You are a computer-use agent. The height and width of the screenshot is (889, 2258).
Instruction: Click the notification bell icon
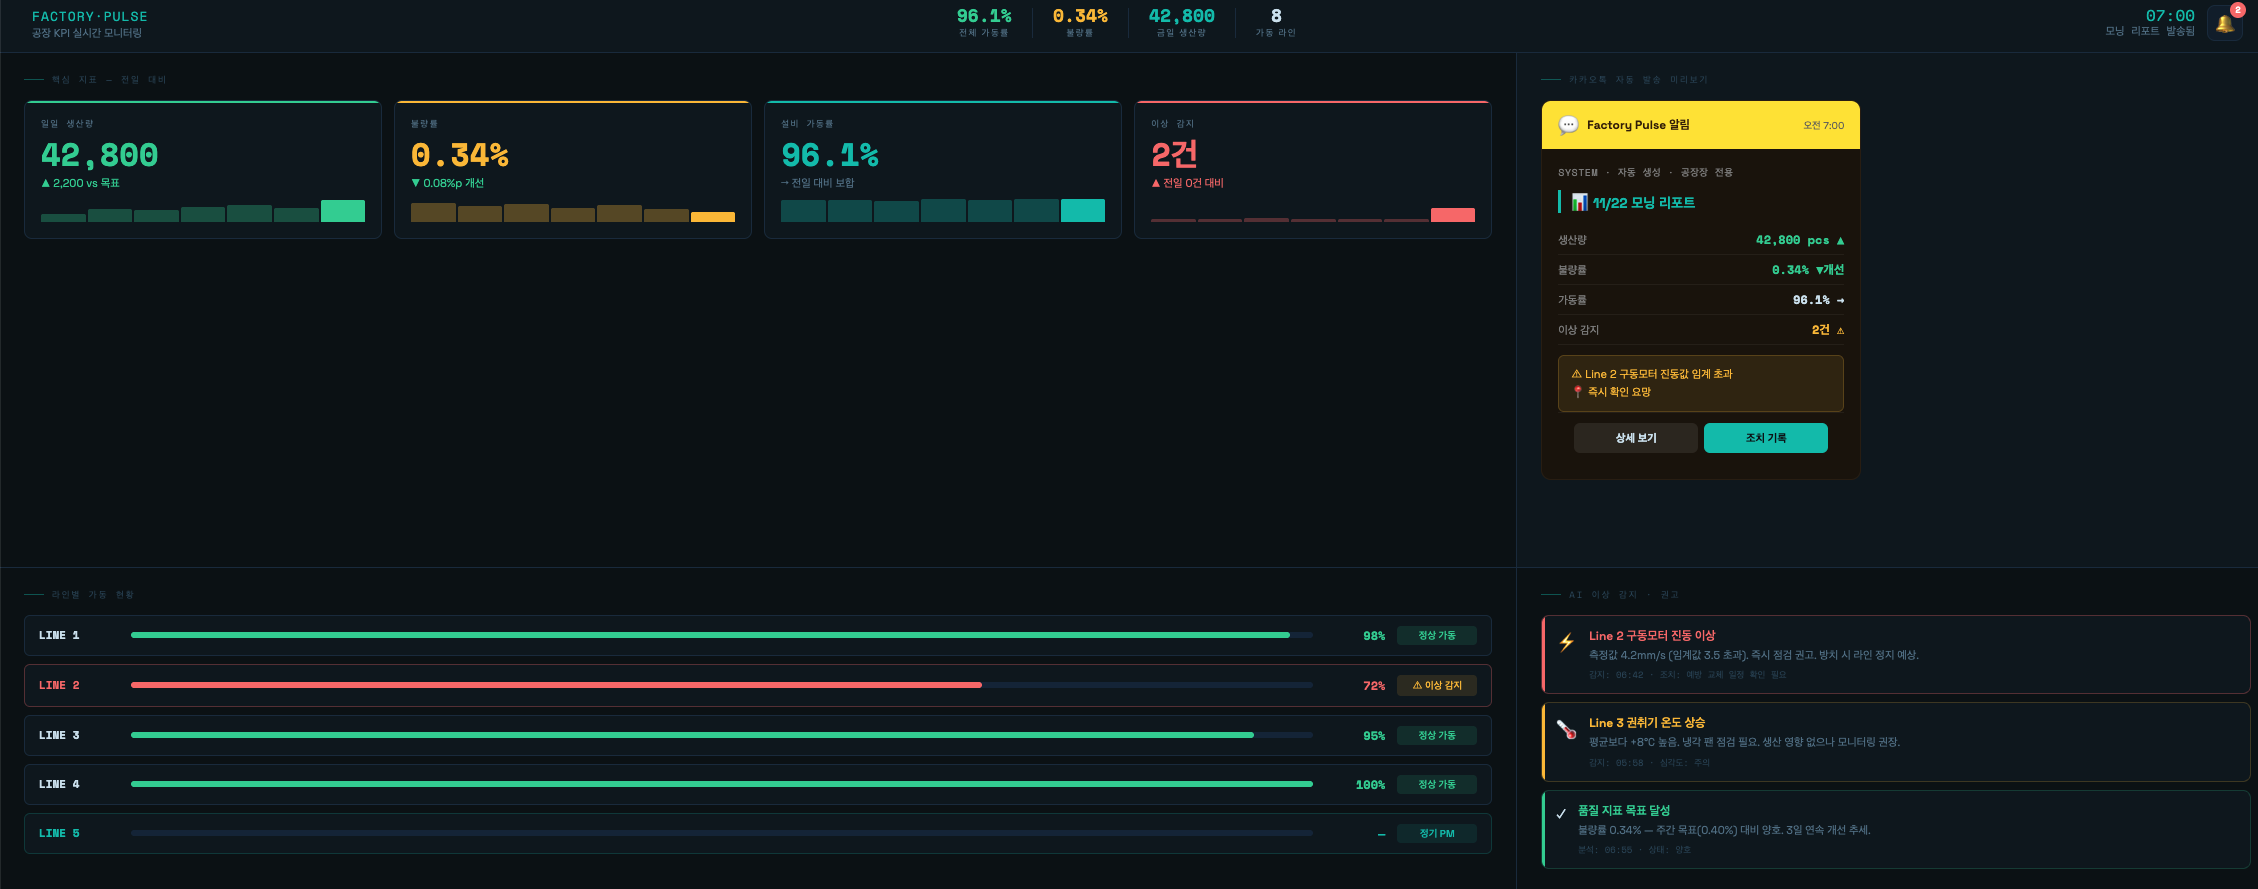coord(2224,23)
